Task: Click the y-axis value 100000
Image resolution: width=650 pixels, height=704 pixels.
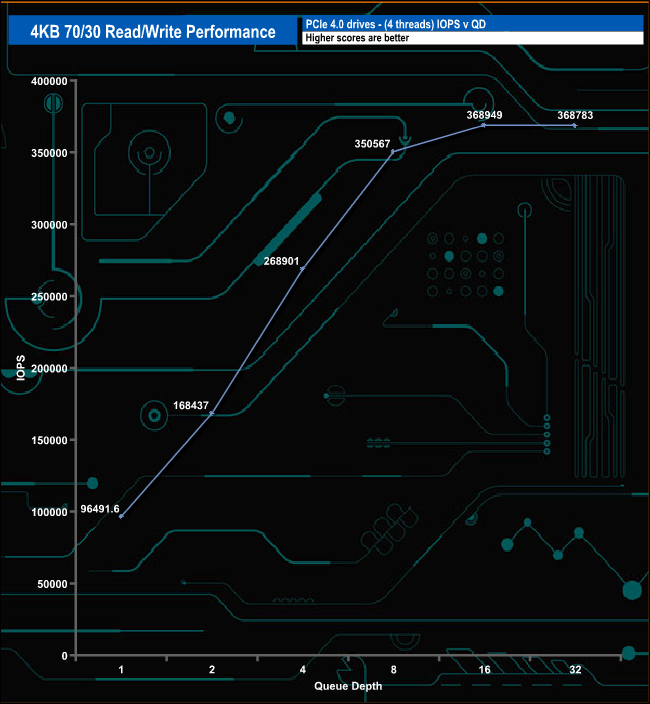Action: click(x=49, y=512)
